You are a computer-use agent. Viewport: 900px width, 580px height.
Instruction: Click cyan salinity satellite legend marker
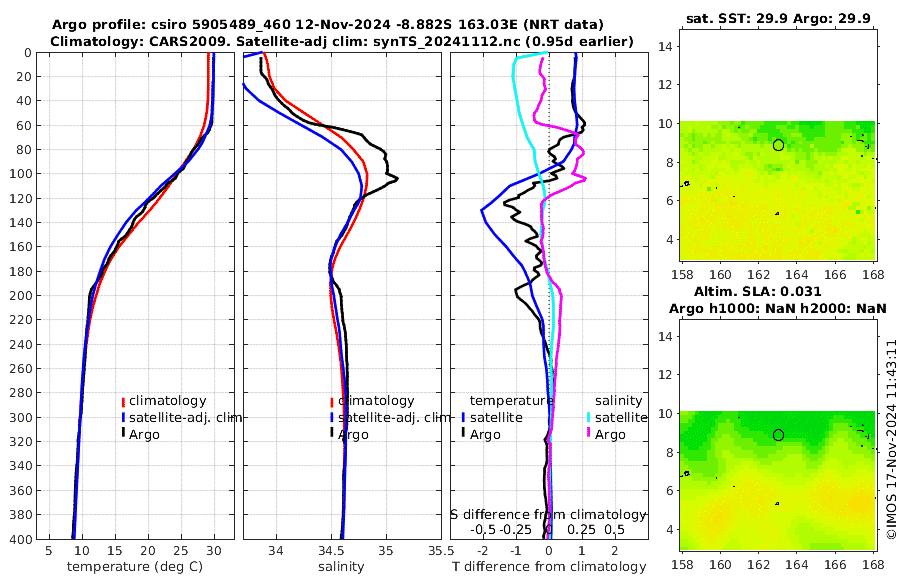pyautogui.click(x=588, y=417)
